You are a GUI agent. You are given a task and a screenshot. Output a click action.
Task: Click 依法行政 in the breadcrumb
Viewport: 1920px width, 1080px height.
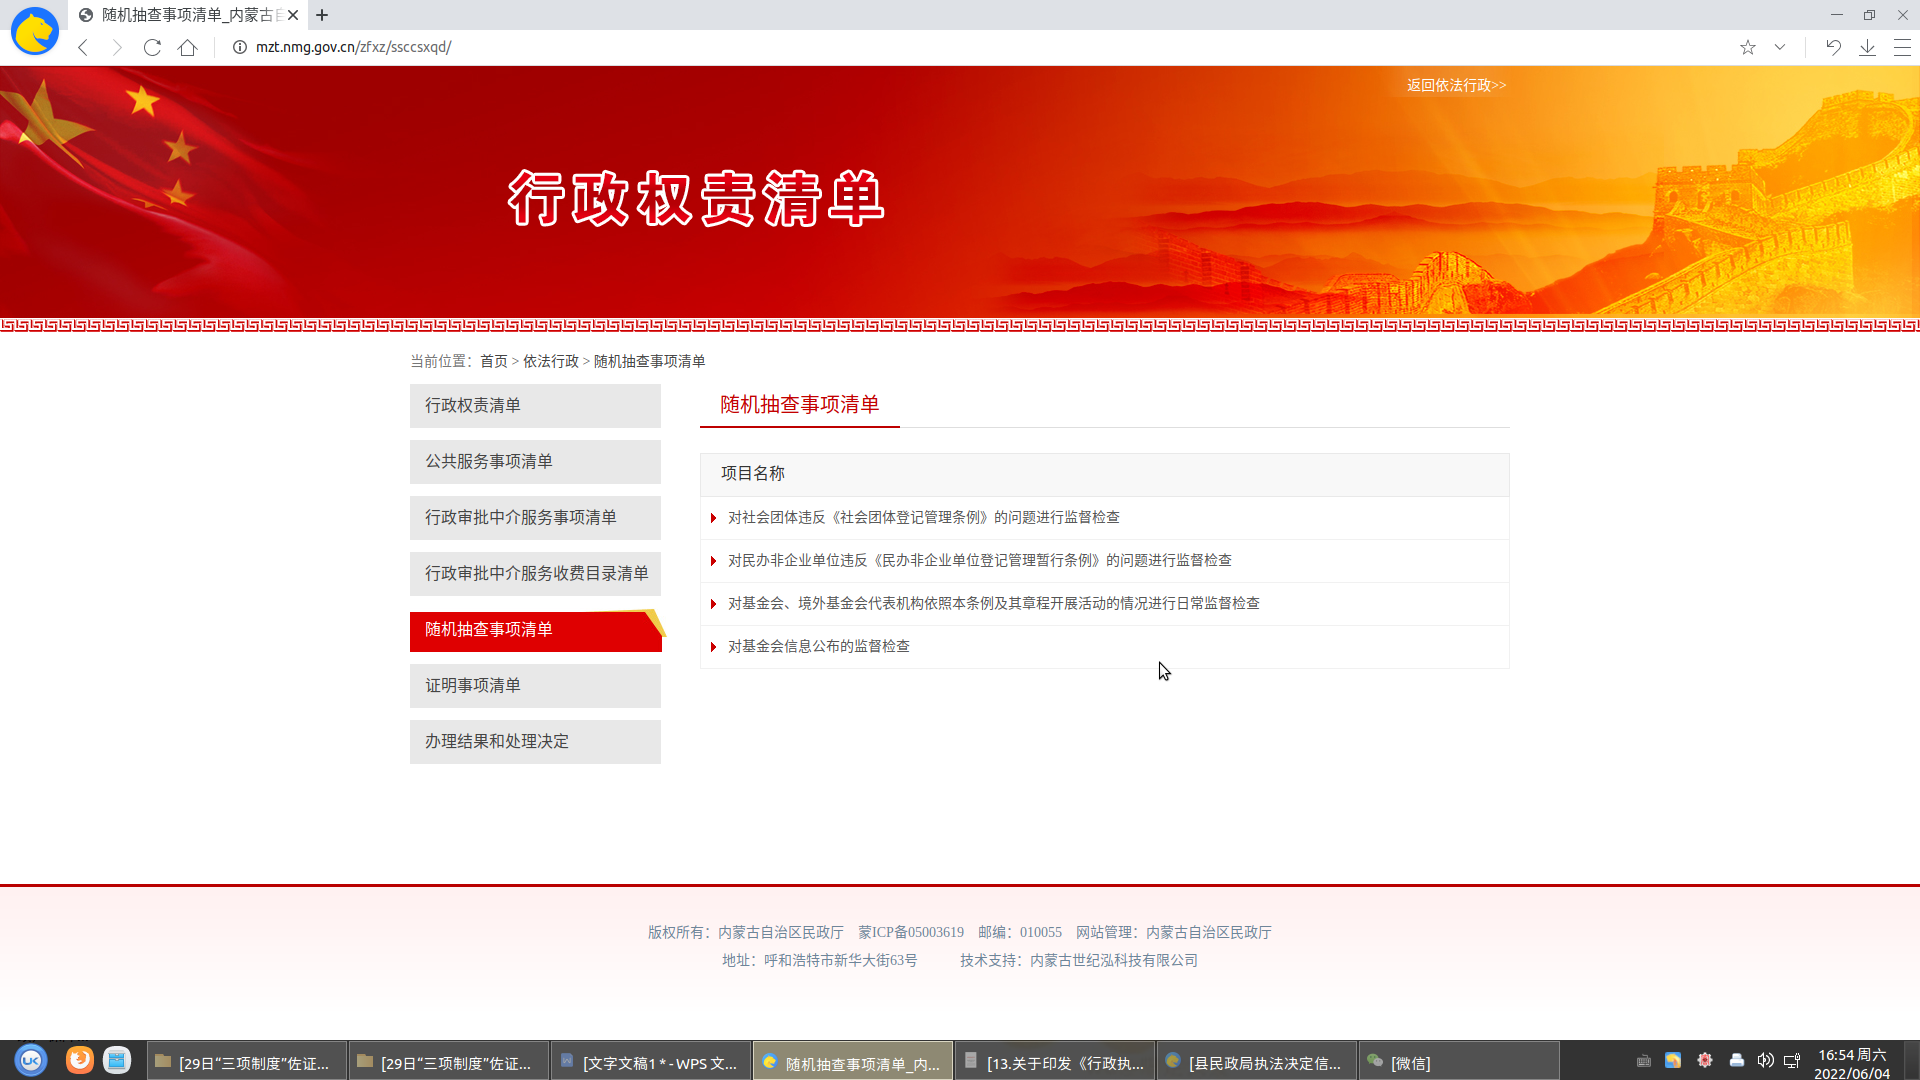[x=551, y=361]
